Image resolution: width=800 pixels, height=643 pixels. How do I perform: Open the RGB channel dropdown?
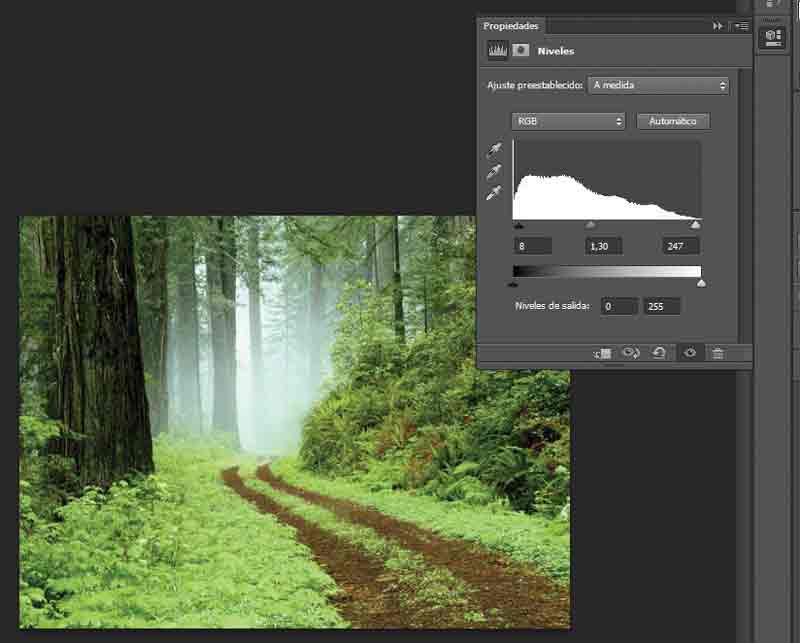click(568, 121)
